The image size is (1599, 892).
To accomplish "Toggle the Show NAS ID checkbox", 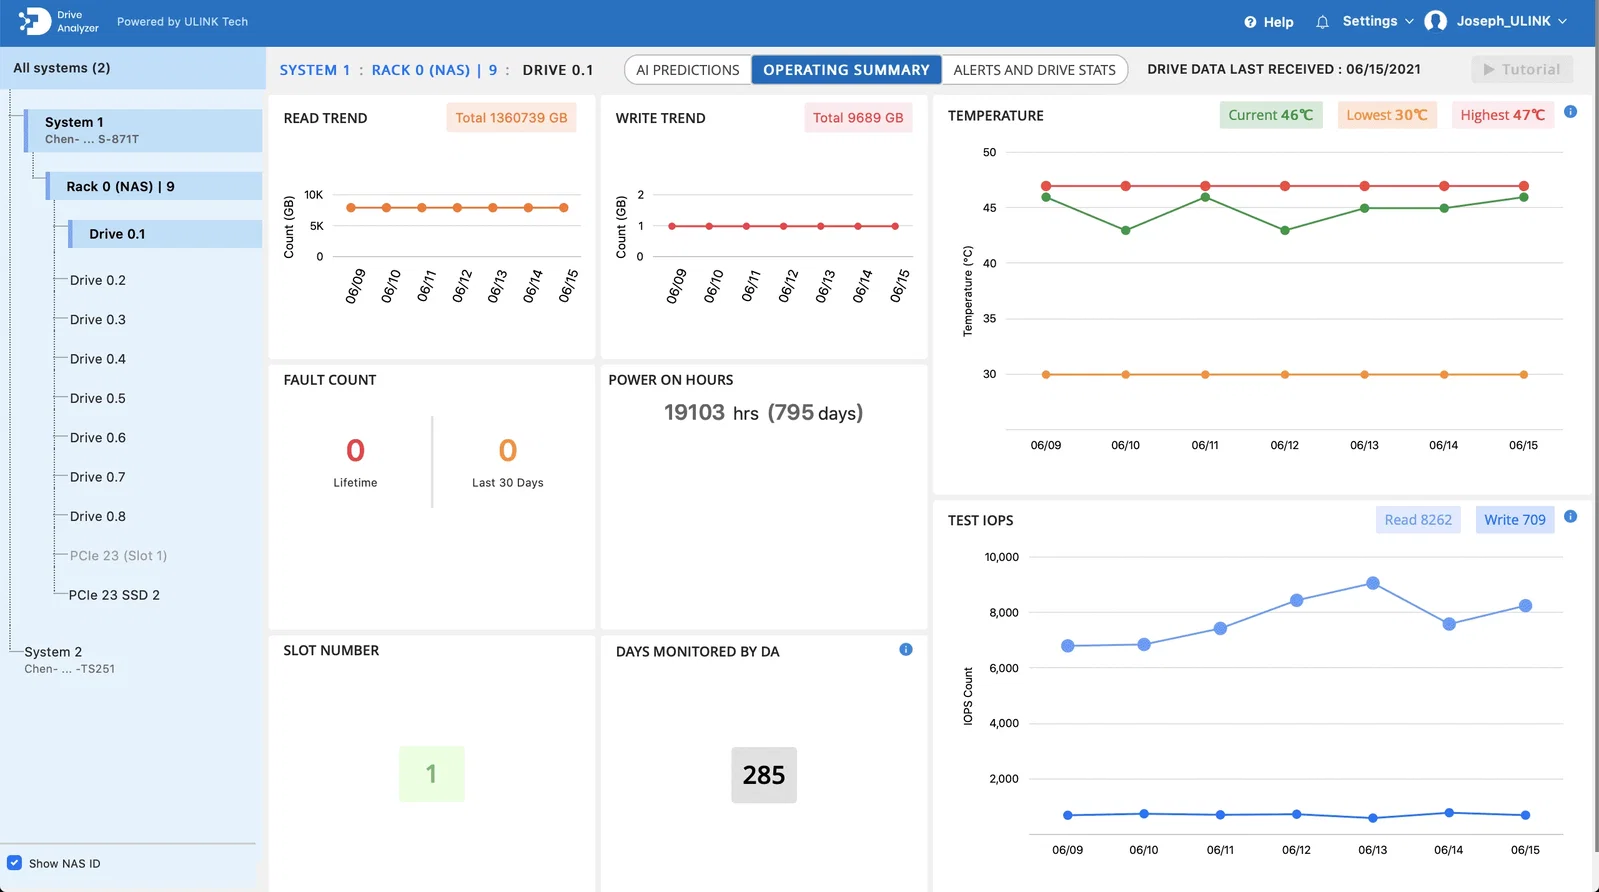I will [x=15, y=863].
